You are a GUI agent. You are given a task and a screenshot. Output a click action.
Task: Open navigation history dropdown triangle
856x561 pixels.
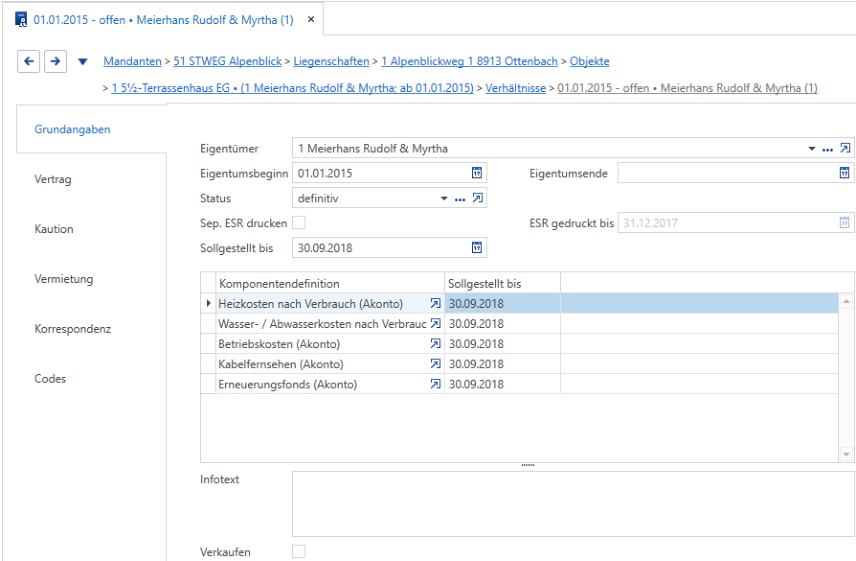click(x=82, y=62)
